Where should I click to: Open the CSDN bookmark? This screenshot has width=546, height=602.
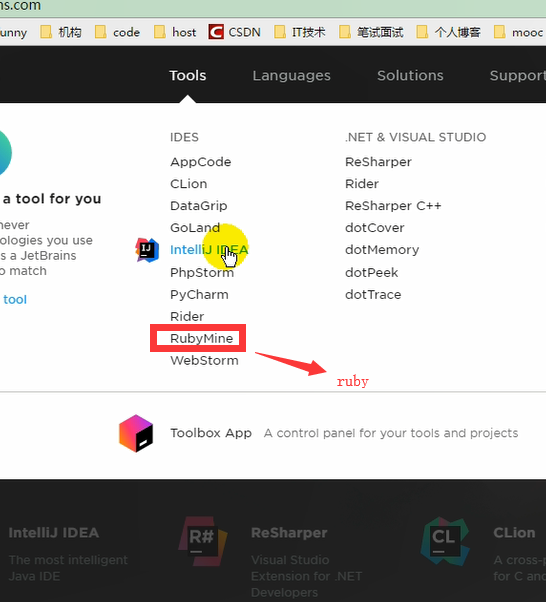click(x=235, y=32)
